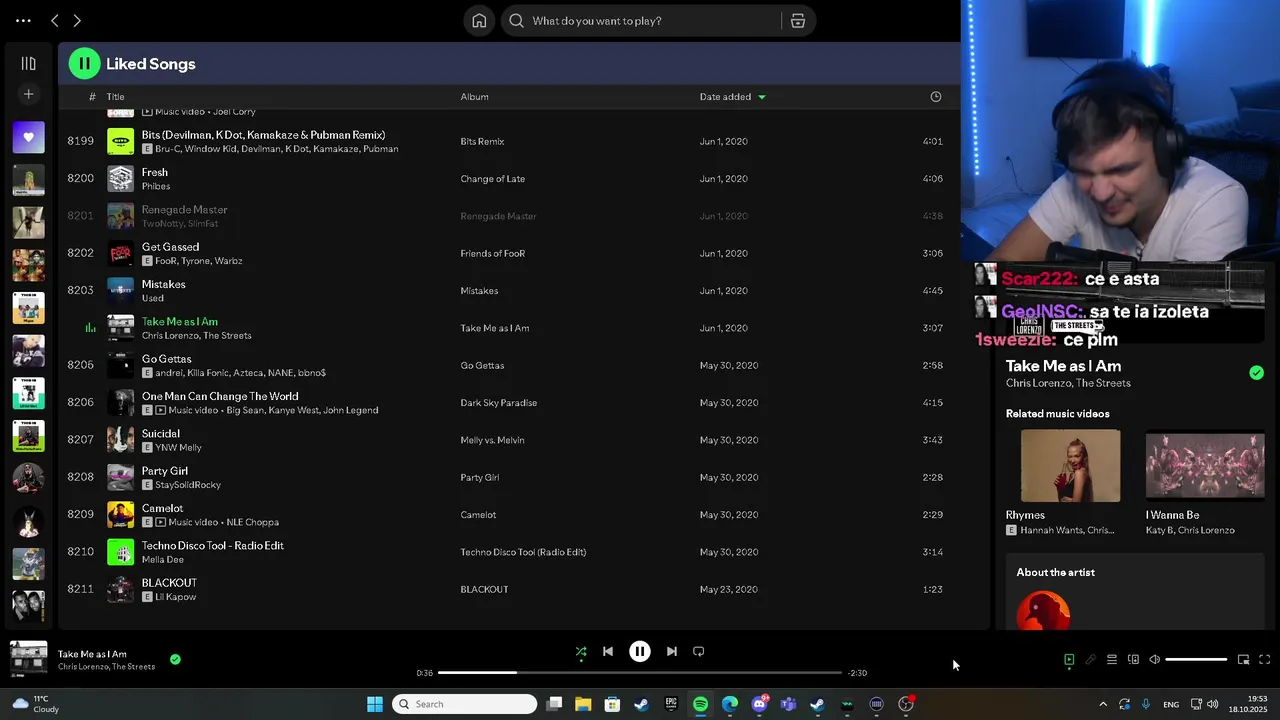Open I Wanna Be video thumbnail
This screenshot has width=1280, height=720.
pos(1205,466)
